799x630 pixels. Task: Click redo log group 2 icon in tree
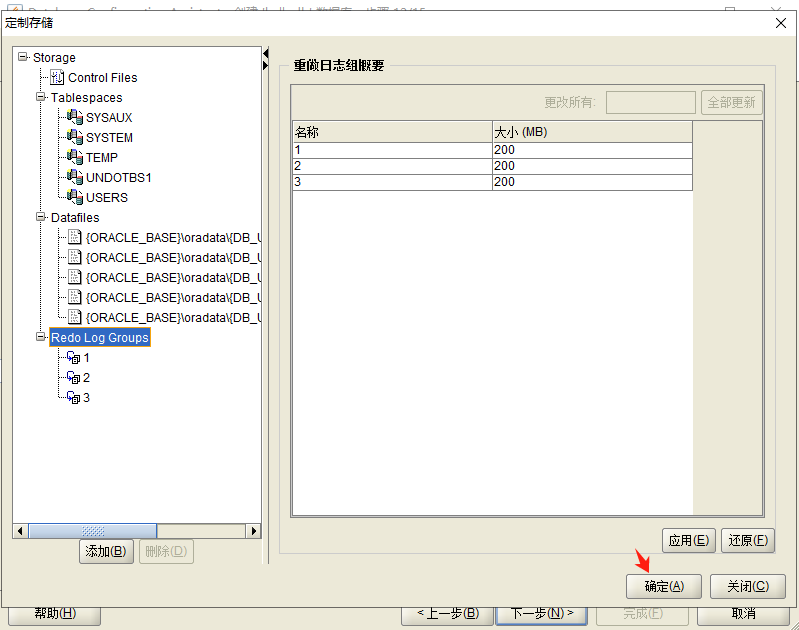(73, 378)
